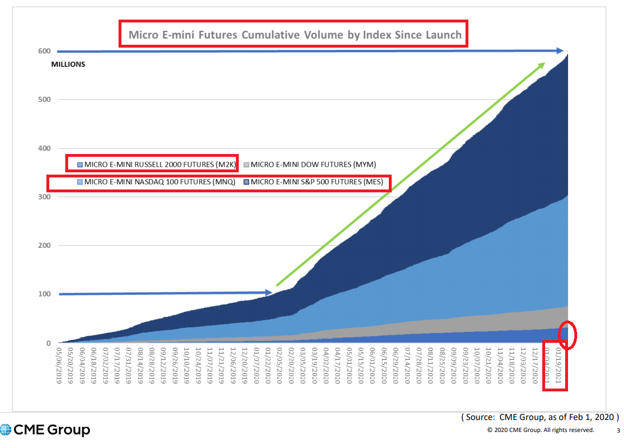Viewport: 624px width, 448px height.
Task: Select legend label 'MICRO E-MINI RUSSELL 2000 FUTURES (M2K)'
Action: (160, 164)
